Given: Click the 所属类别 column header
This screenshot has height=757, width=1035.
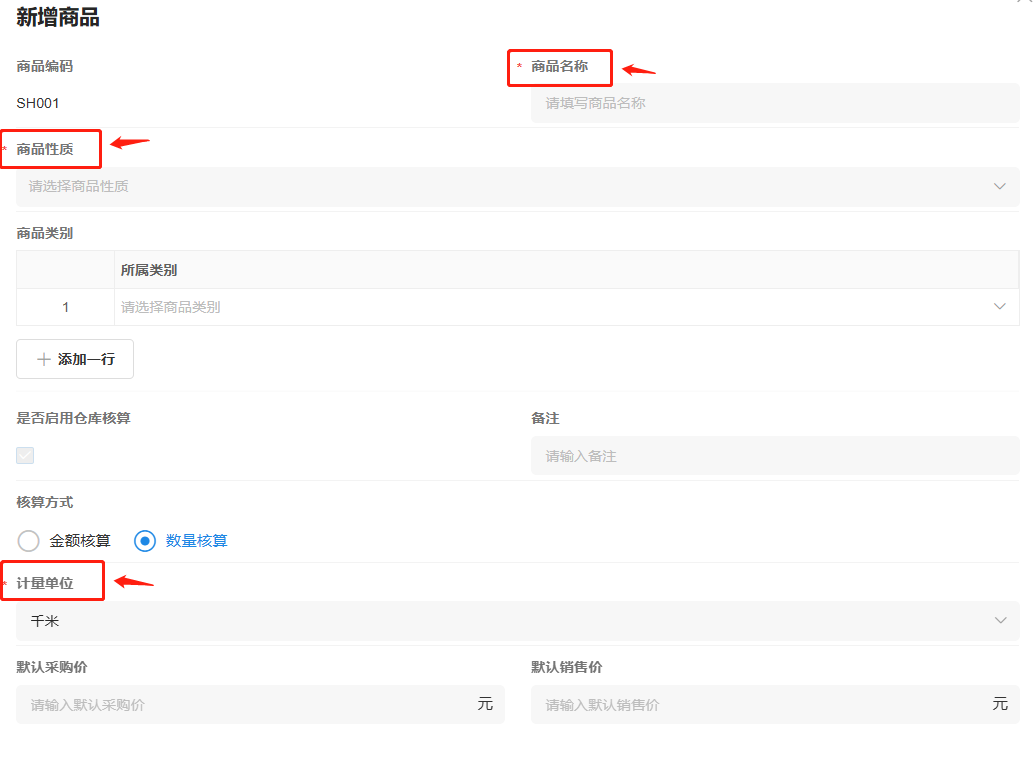Looking at the screenshot, I should 149,270.
